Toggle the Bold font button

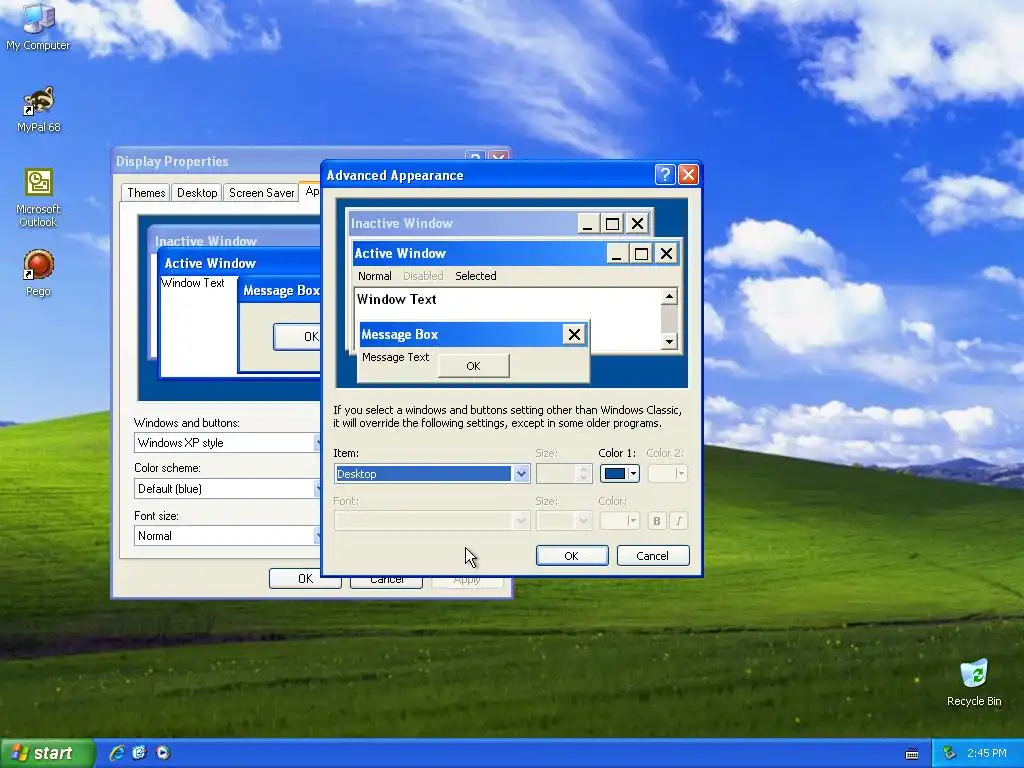(x=657, y=520)
